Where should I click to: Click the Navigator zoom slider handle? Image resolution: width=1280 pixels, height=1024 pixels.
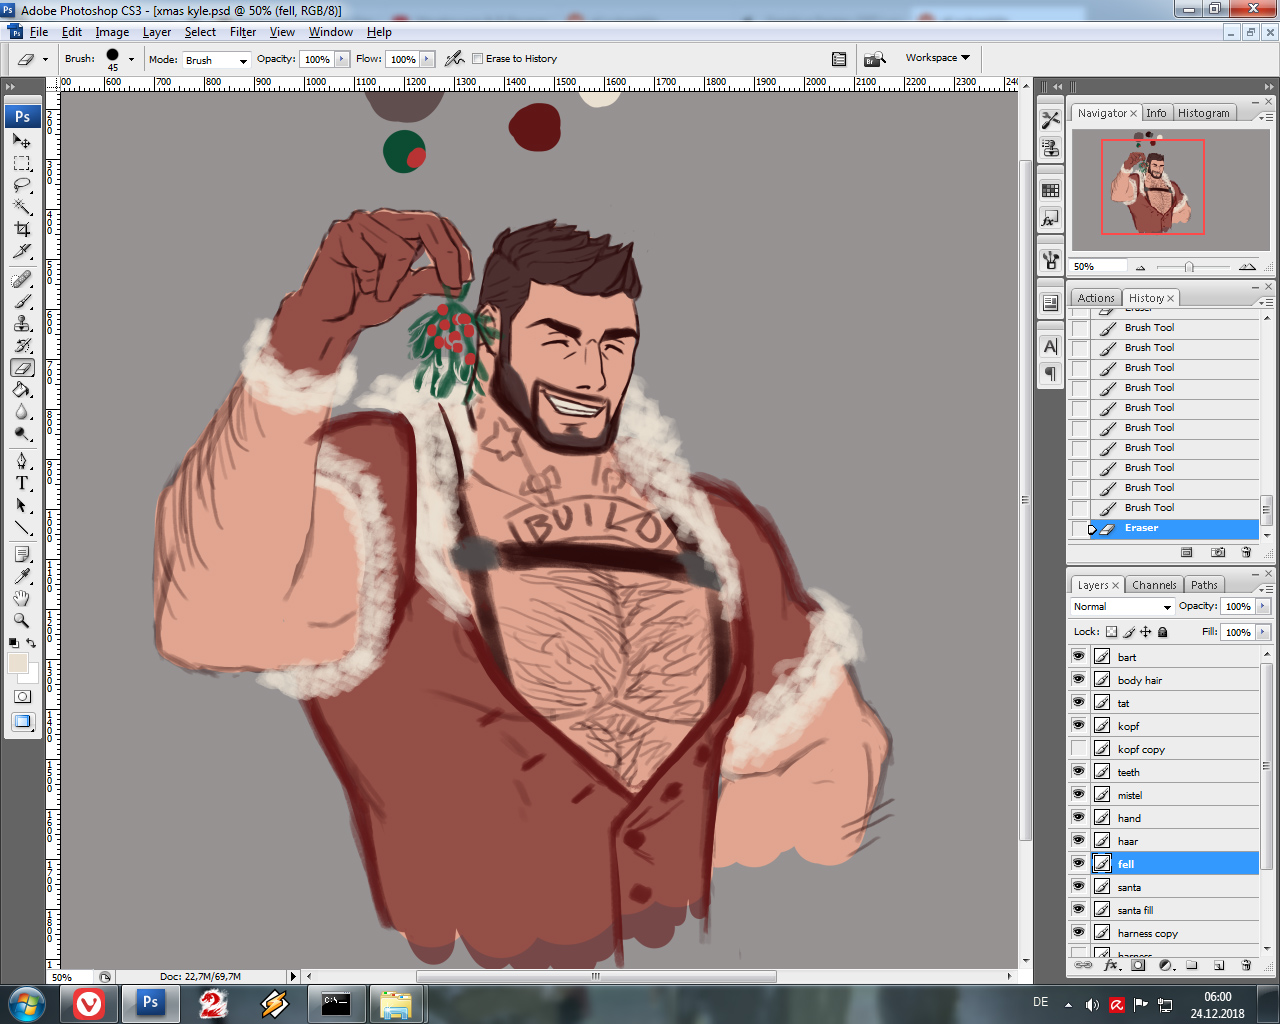coord(1189,267)
